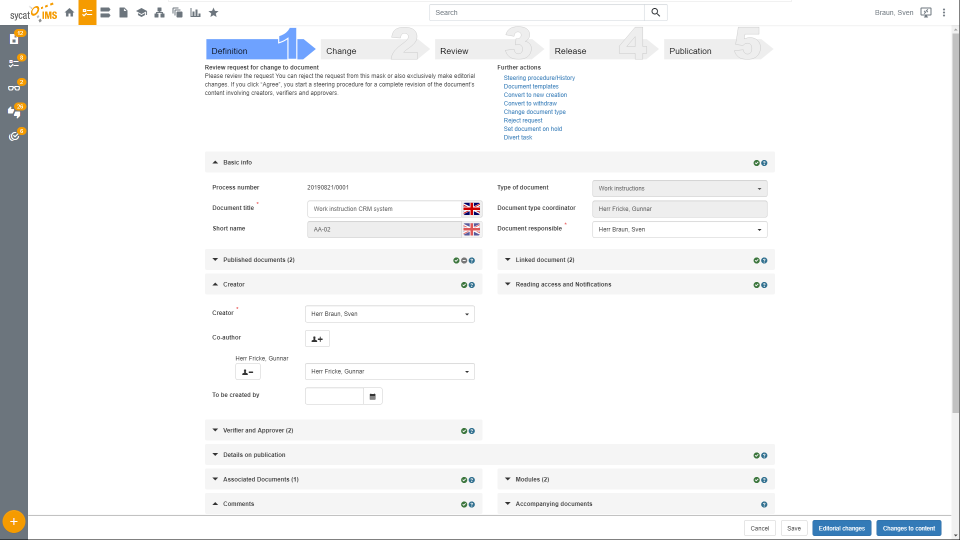Click Reject request link
Image resolution: width=960 pixels, height=540 pixels.
coord(523,121)
